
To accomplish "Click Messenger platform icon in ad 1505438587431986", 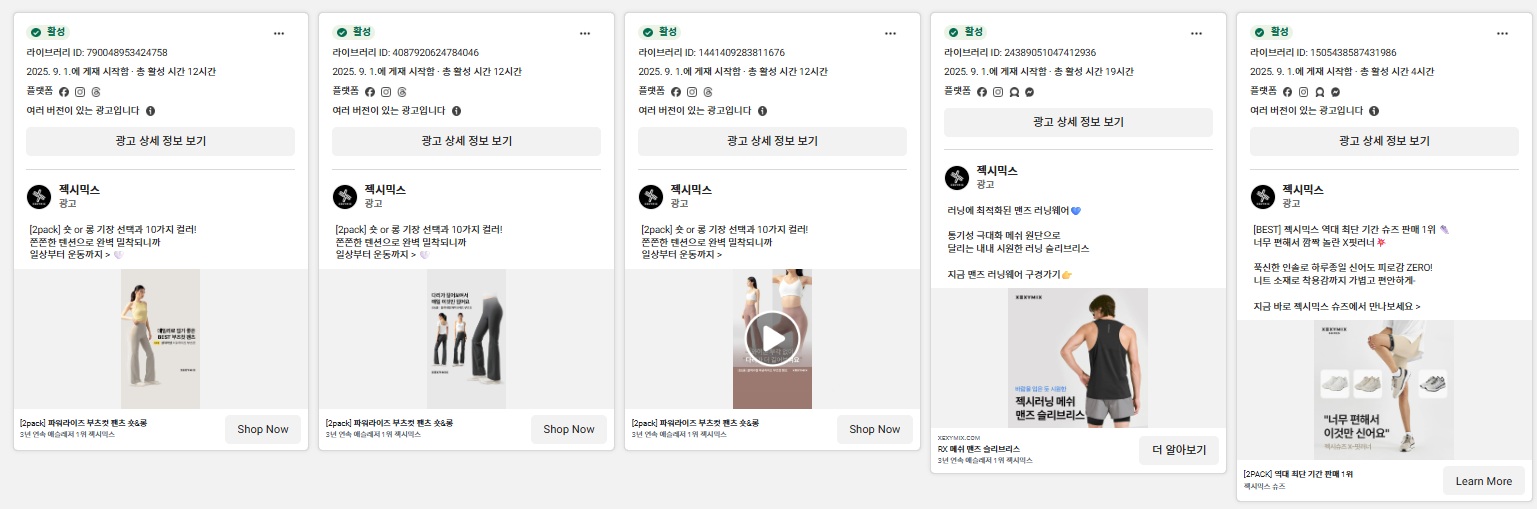I will [x=1336, y=91].
